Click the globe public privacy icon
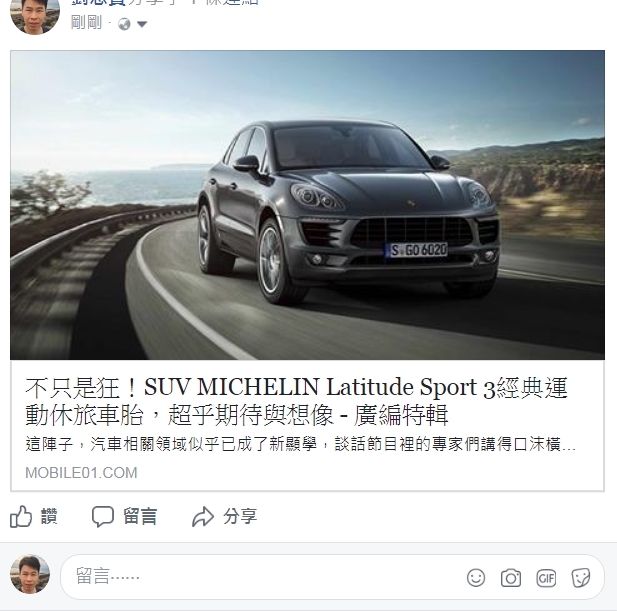 pyautogui.click(x=124, y=24)
